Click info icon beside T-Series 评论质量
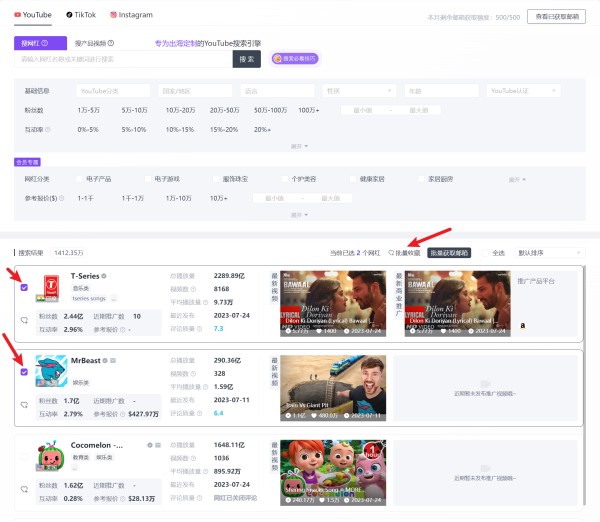 tap(199, 329)
